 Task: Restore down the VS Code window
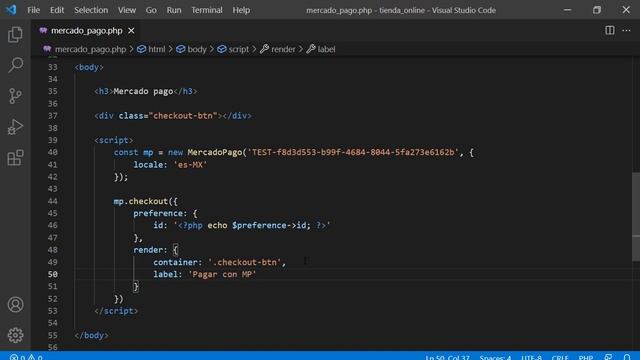click(x=597, y=10)
